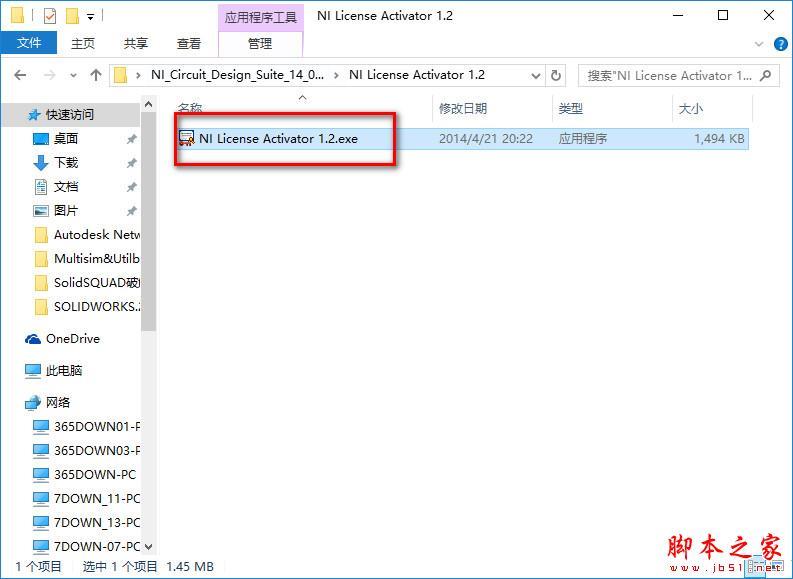This screenshot has width=793, height=579.
Task: Click the title bar folder icon
Action: 17,16
